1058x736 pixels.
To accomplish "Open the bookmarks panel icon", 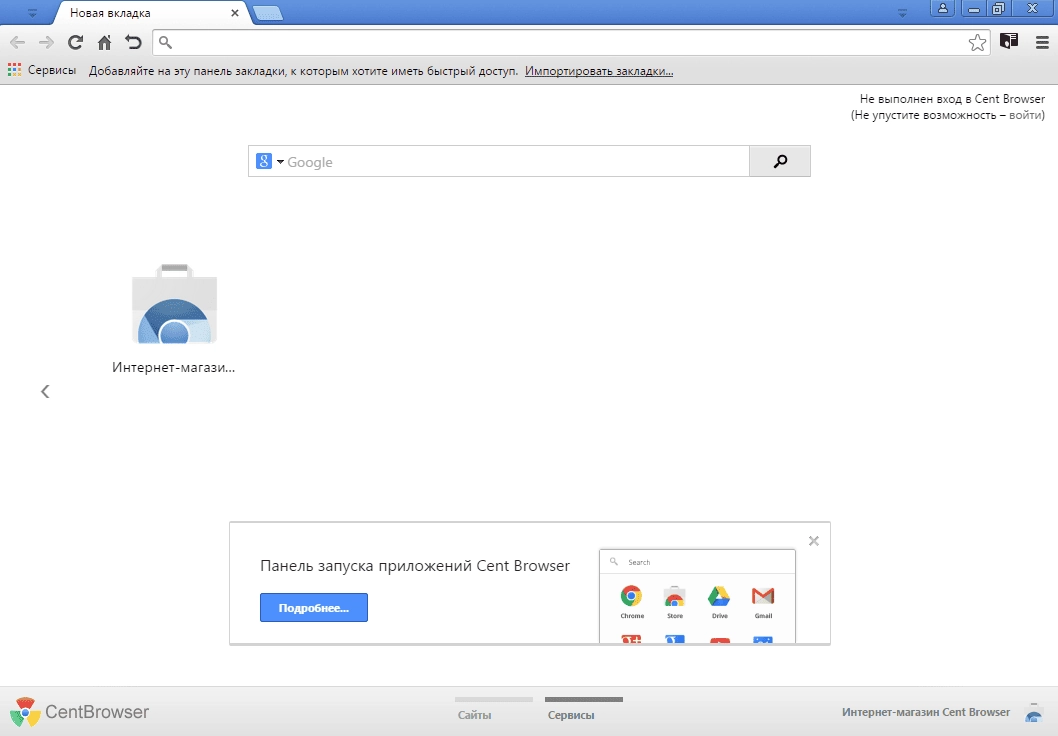I will click(x=1009, y=42).
